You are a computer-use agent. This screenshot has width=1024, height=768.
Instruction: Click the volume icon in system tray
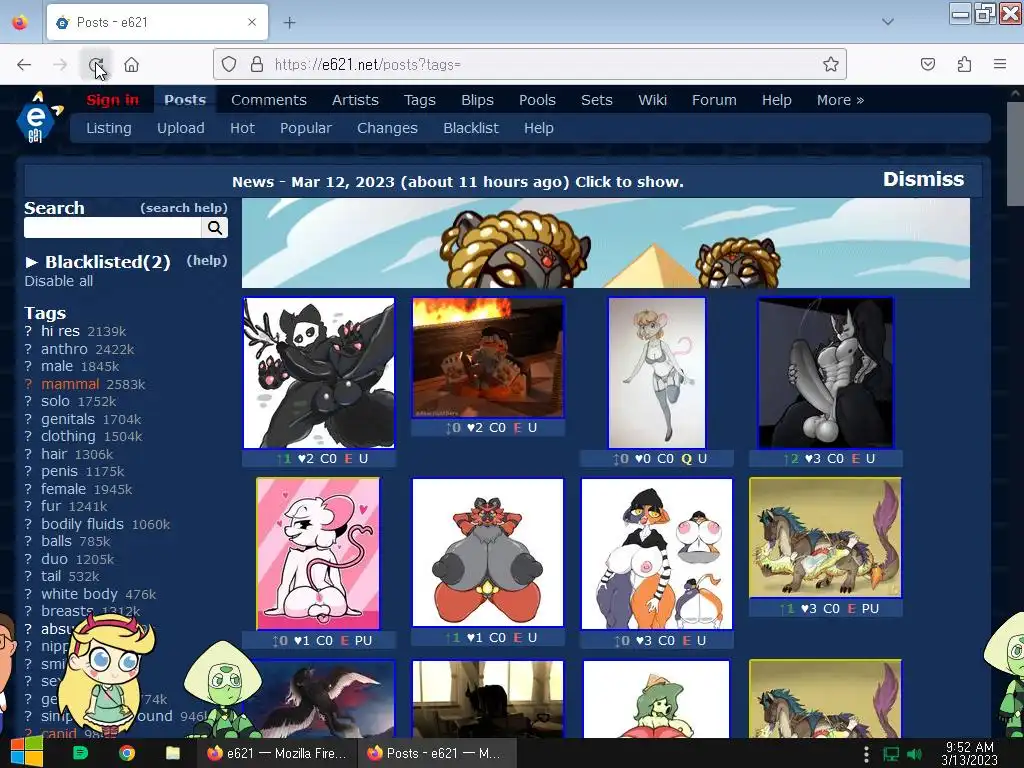[x=915, y=754]
